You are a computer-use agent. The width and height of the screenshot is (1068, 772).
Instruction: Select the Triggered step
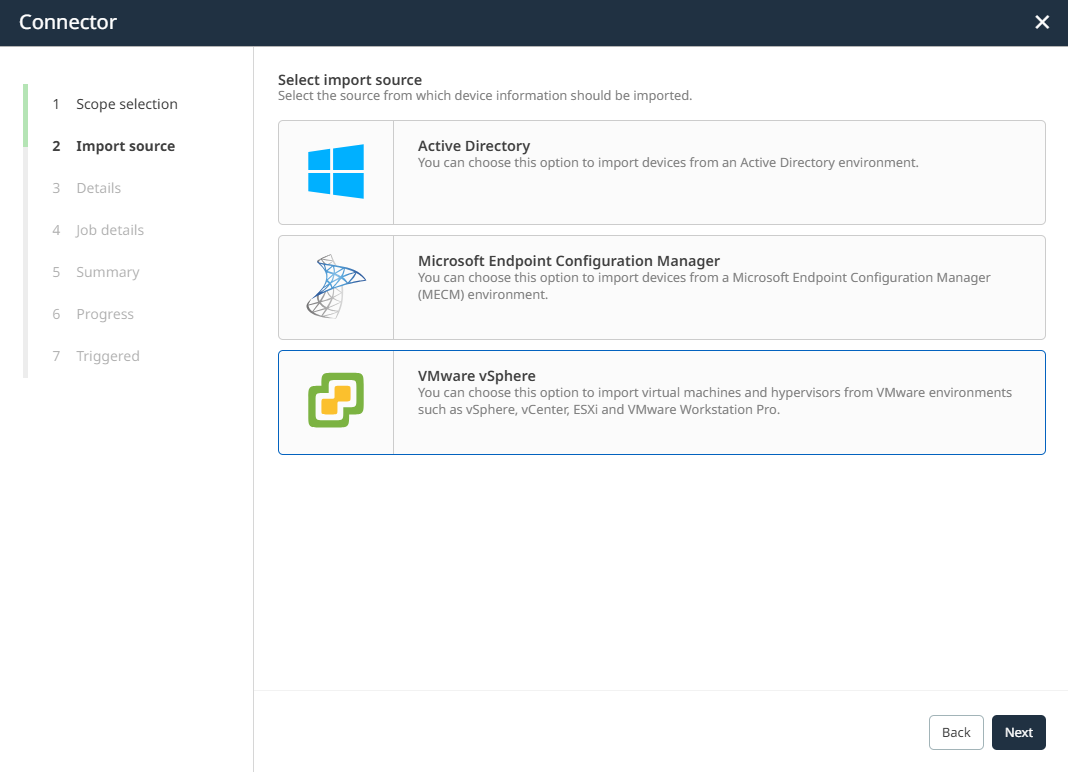108,356
